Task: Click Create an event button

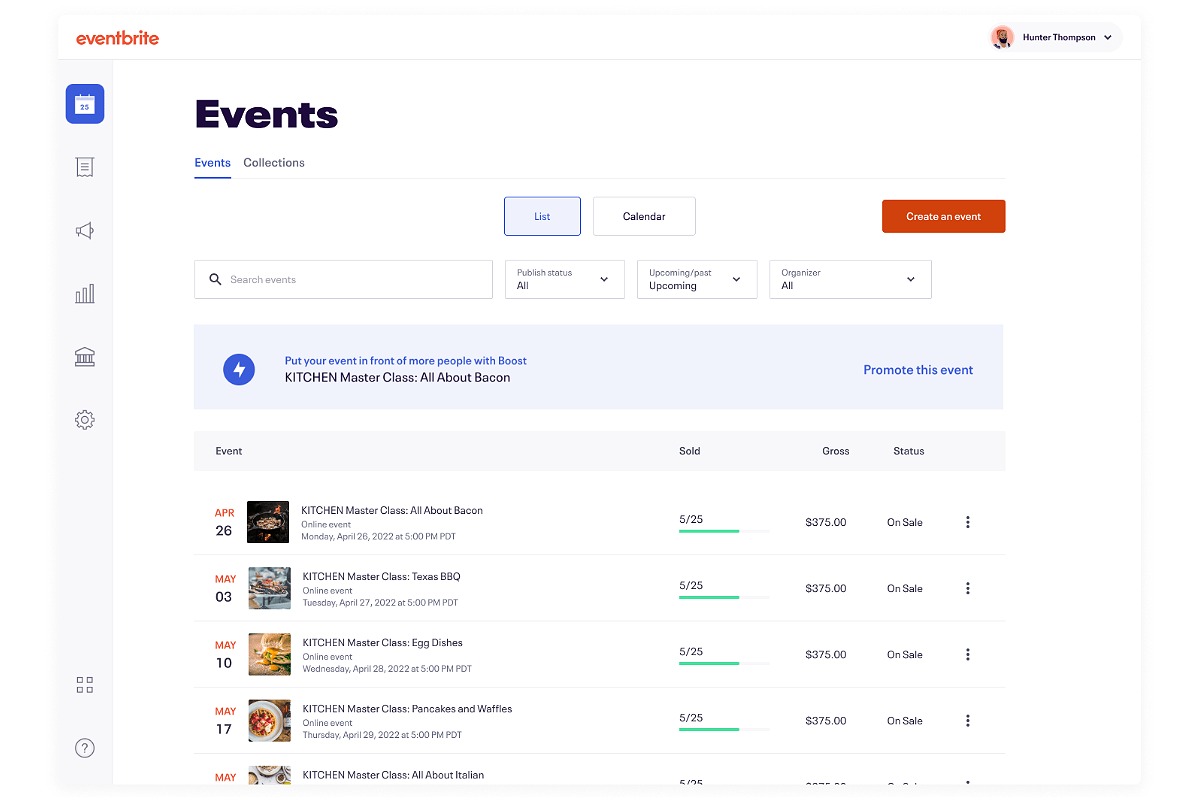Action: (x=943, y=216)
